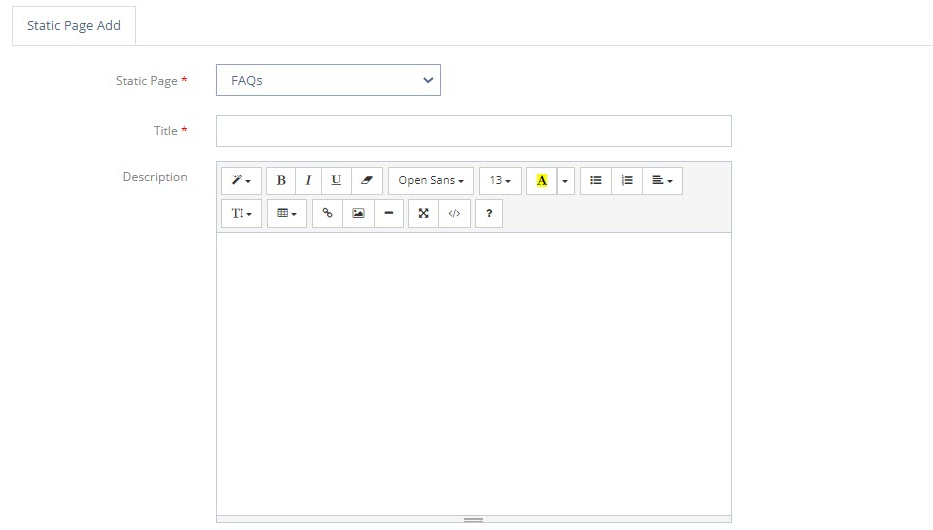Insert an ordered numbered list
This screenshot has width=933, height=530.
pos(627,180)
